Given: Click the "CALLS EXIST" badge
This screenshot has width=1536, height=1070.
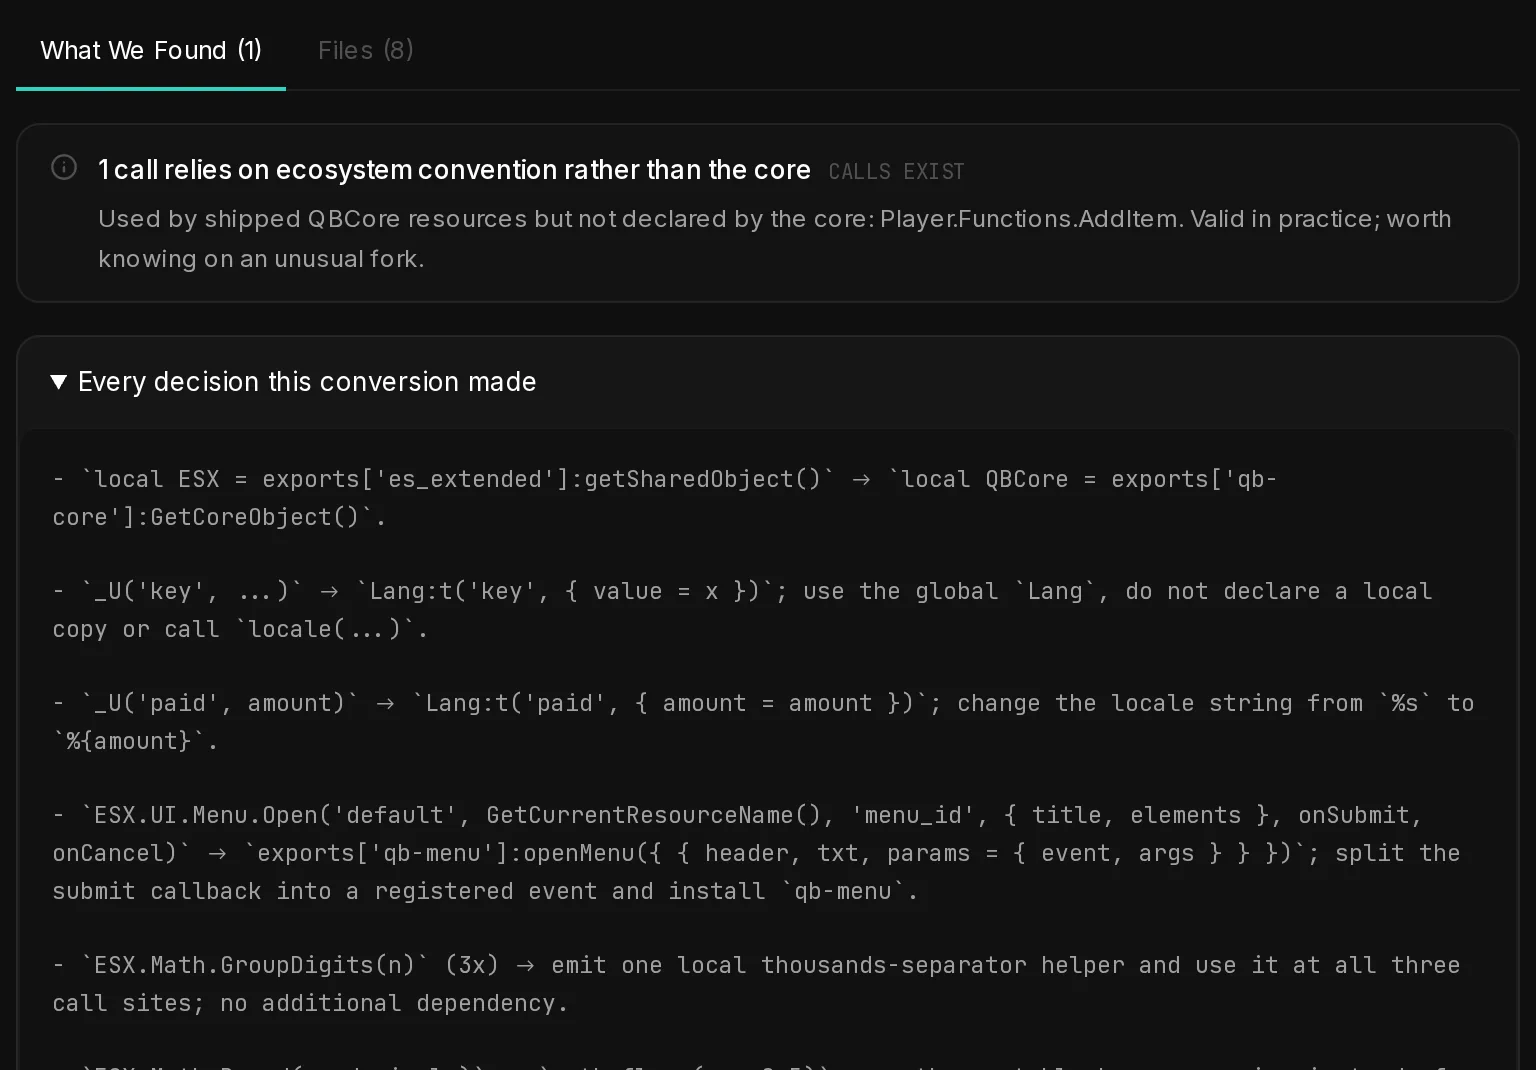Looking at the screenshot, I should [896, 172].
